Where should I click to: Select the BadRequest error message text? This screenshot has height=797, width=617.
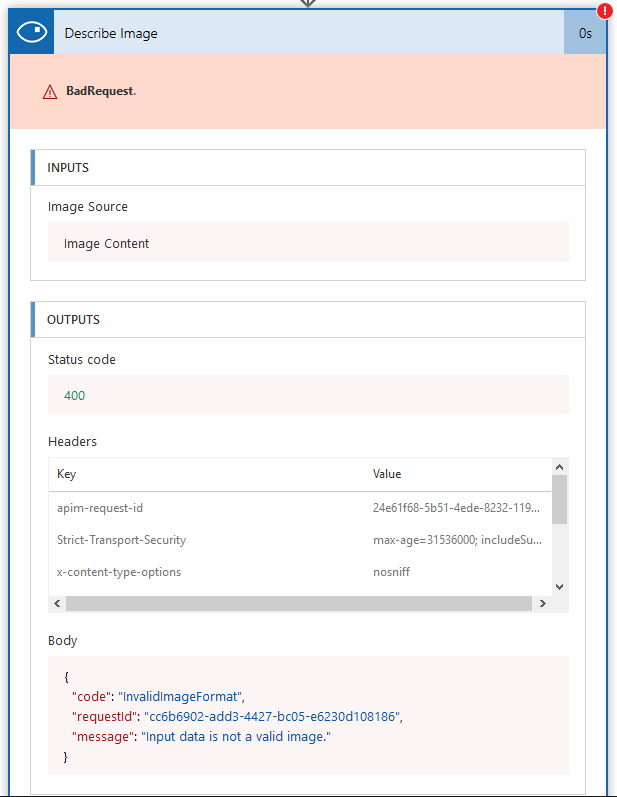pos(107,91)
